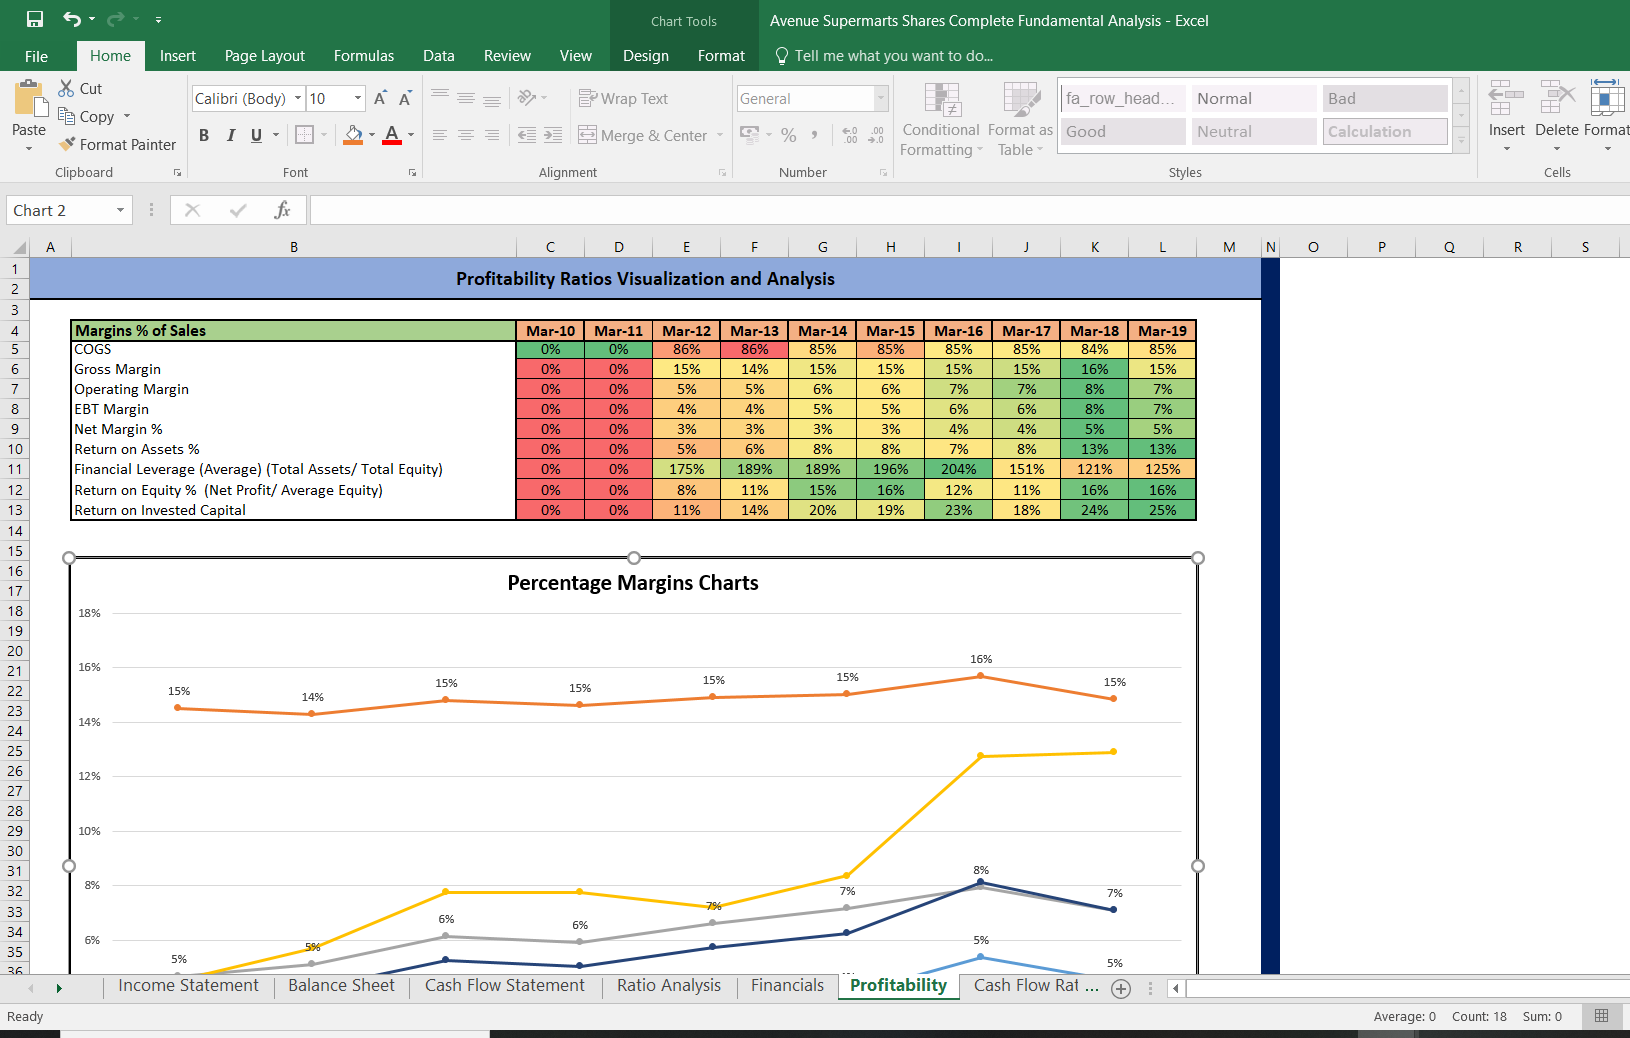Apply the Fill Color bucket
1630x1038 pixels.
coord(353,135)
